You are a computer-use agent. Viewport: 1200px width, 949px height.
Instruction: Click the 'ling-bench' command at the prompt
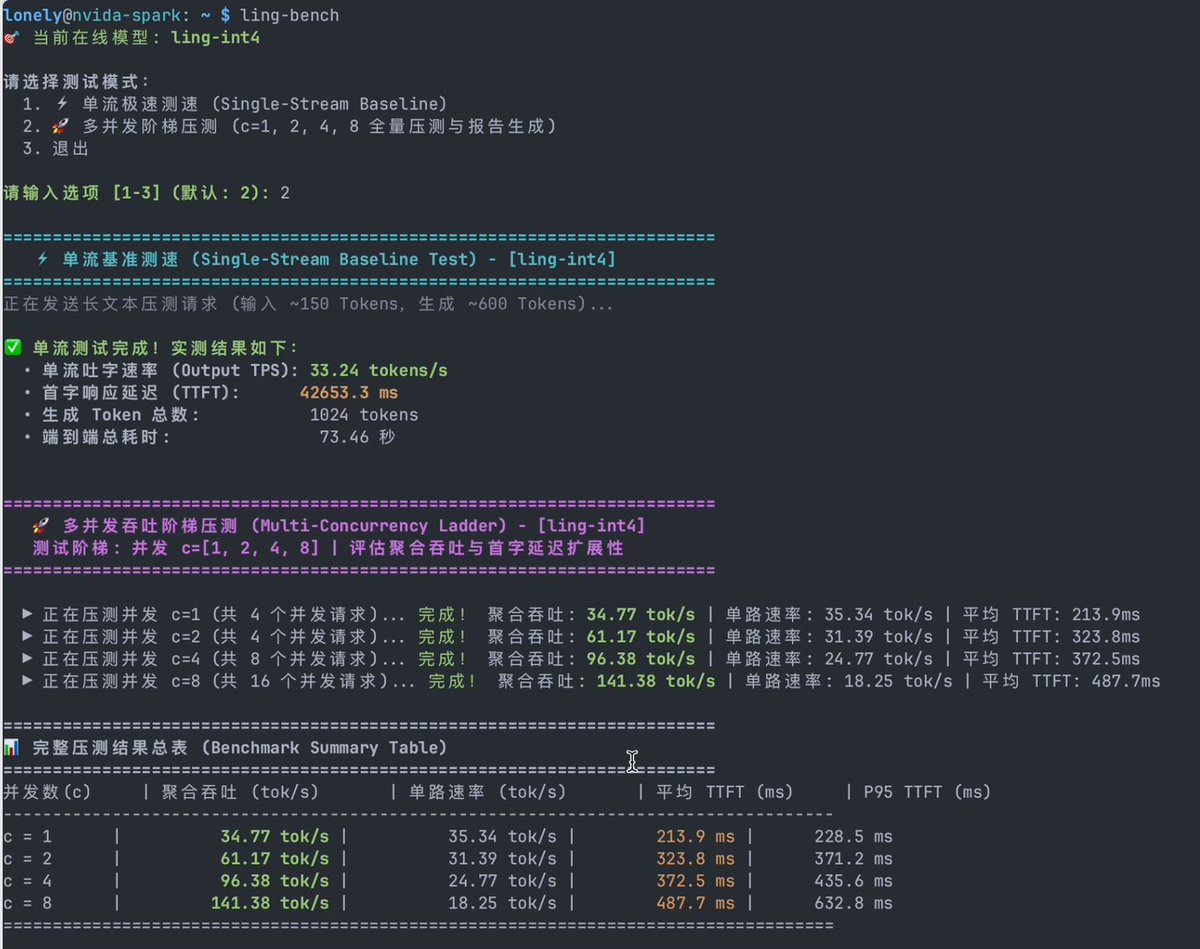point(289,15)
